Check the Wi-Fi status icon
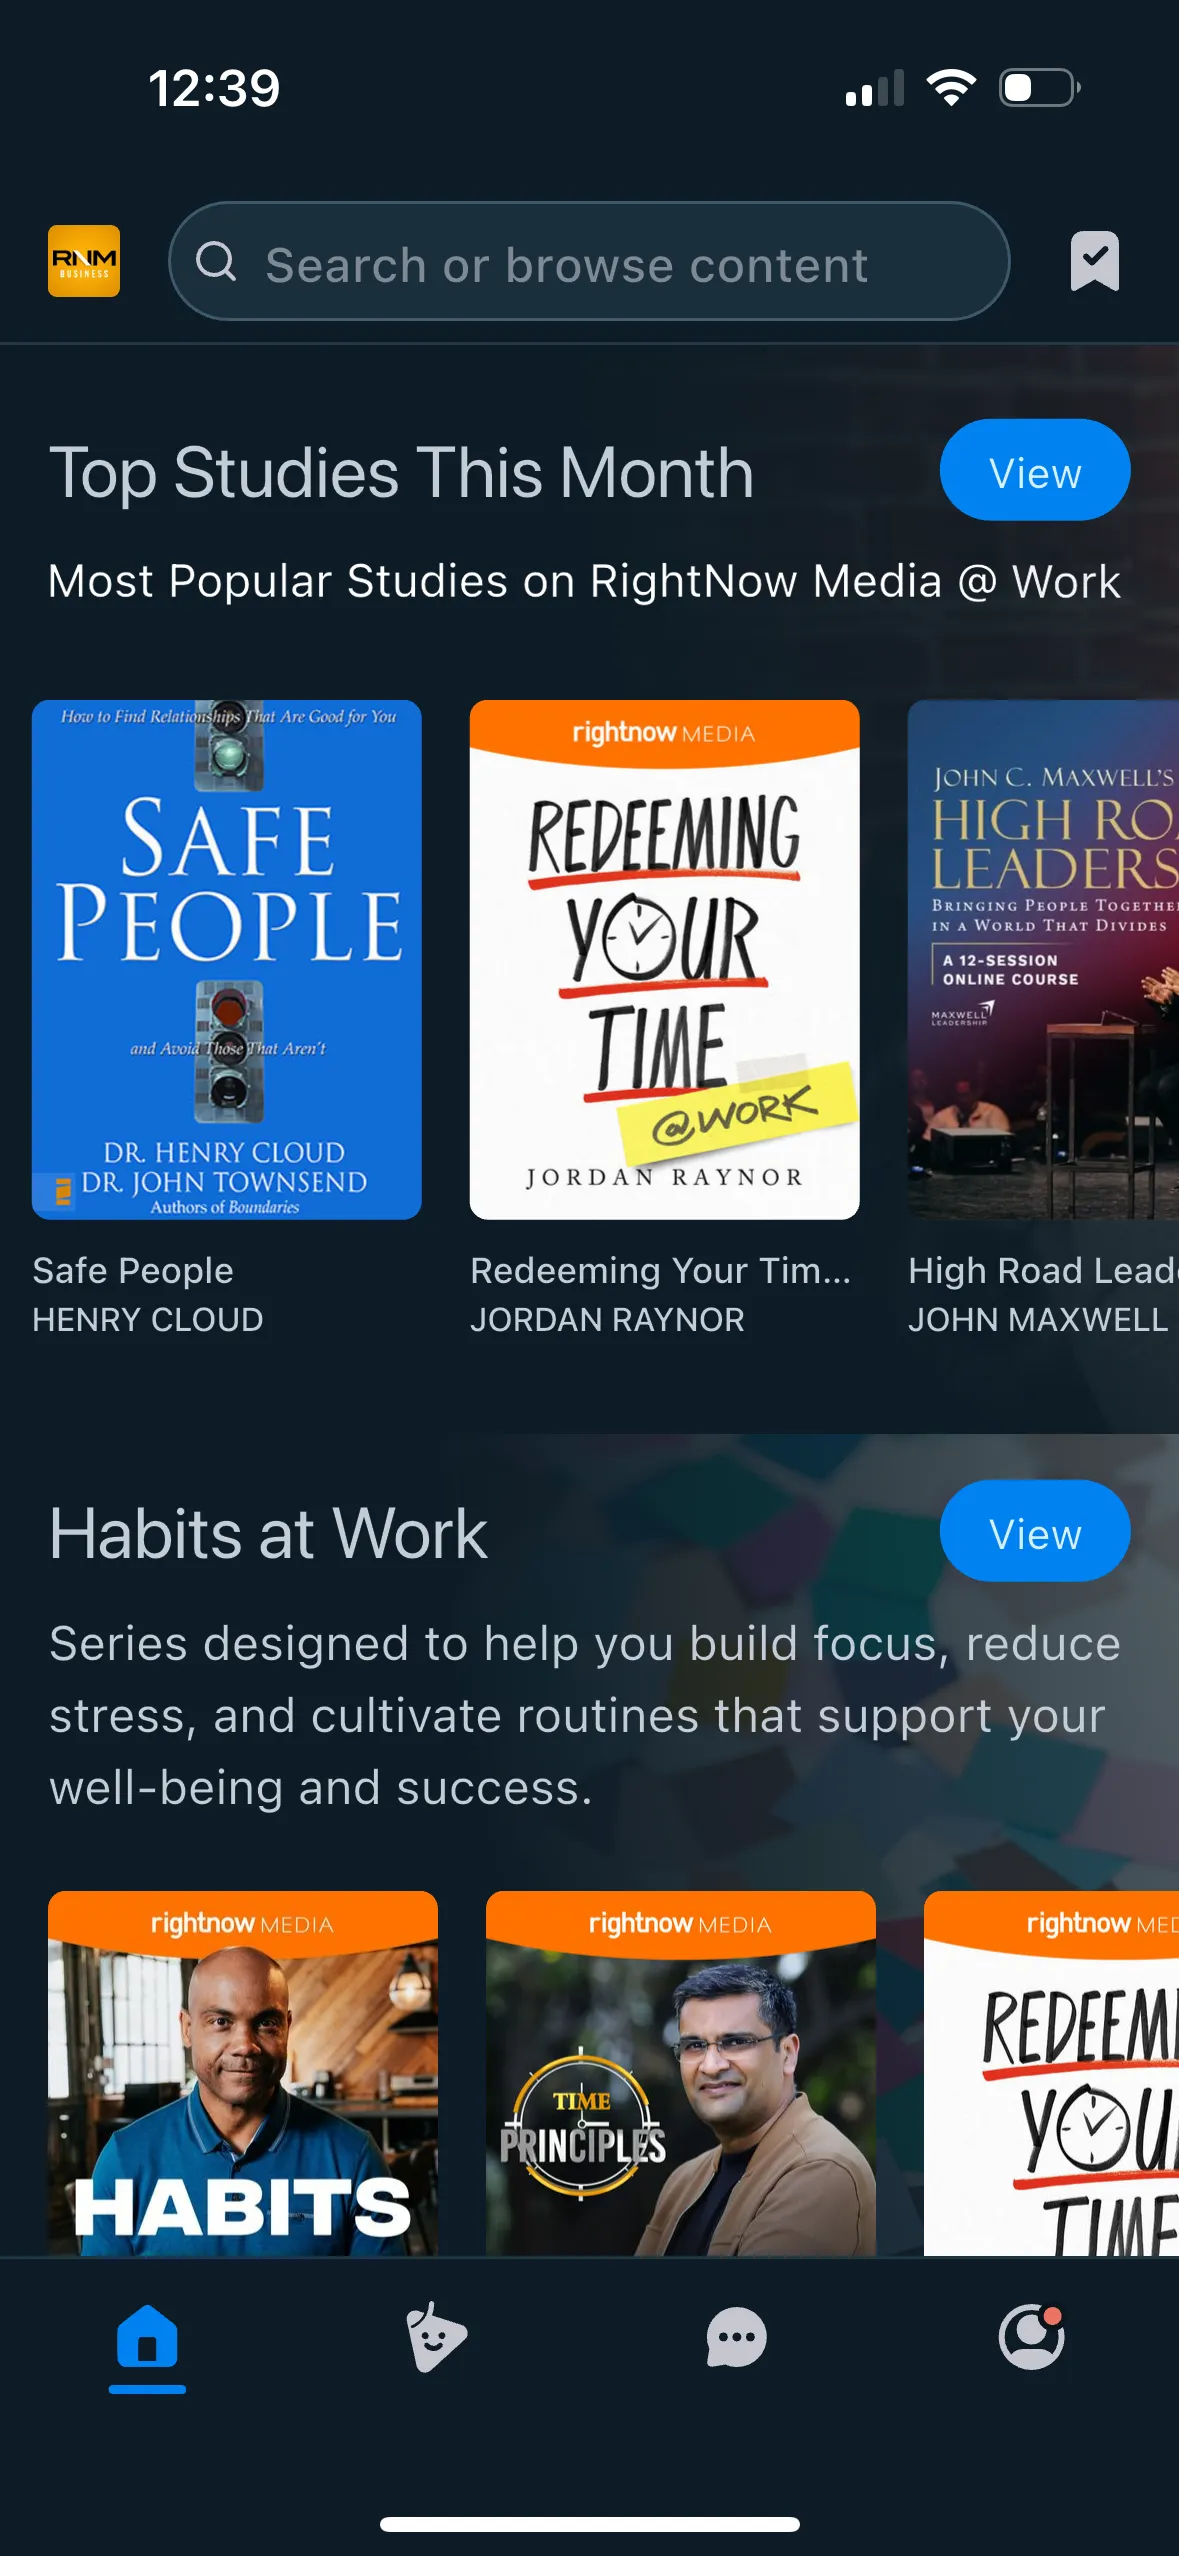The image size is (1179, 2556). click(x=951, y=88)
